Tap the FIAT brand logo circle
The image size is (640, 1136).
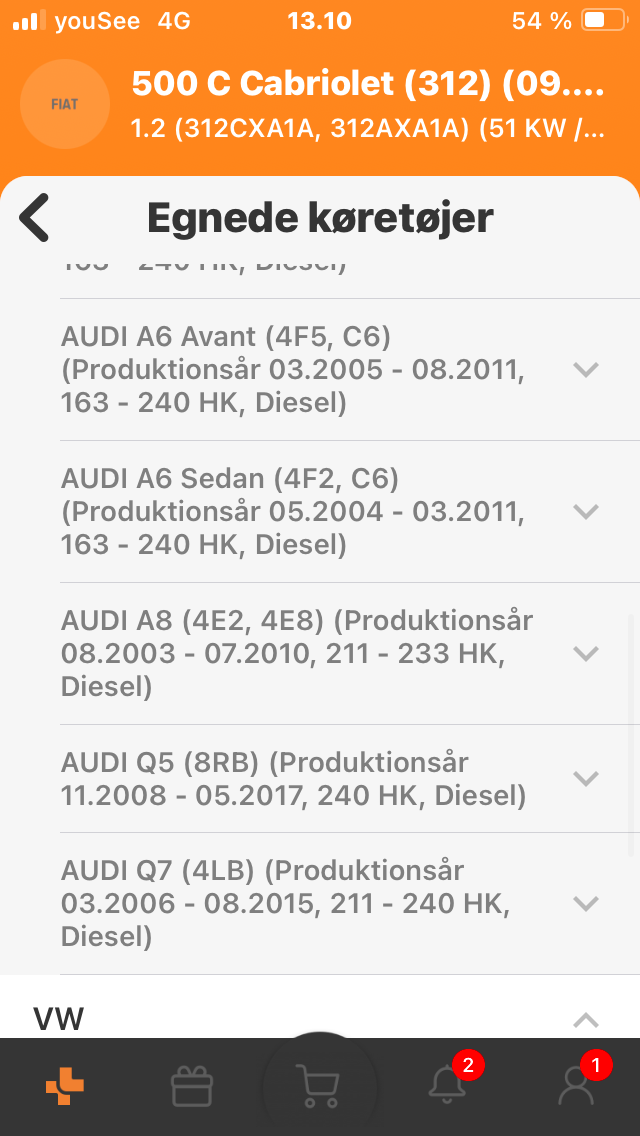(x=65, y=104)
